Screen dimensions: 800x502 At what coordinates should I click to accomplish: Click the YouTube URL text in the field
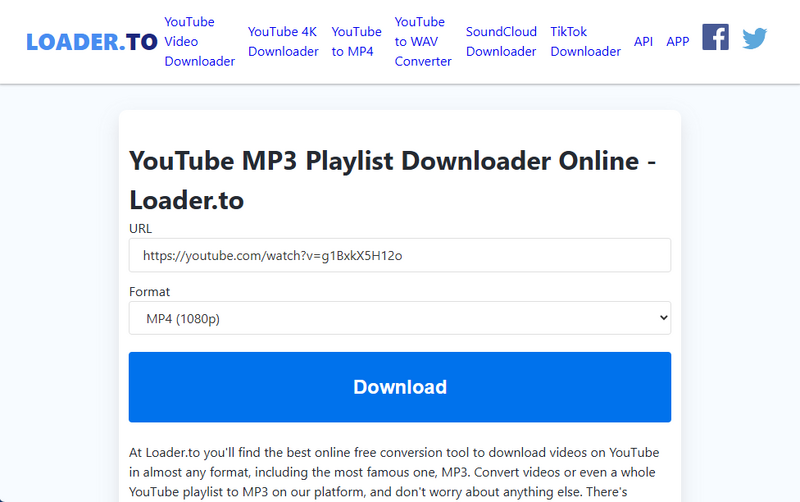272,256
